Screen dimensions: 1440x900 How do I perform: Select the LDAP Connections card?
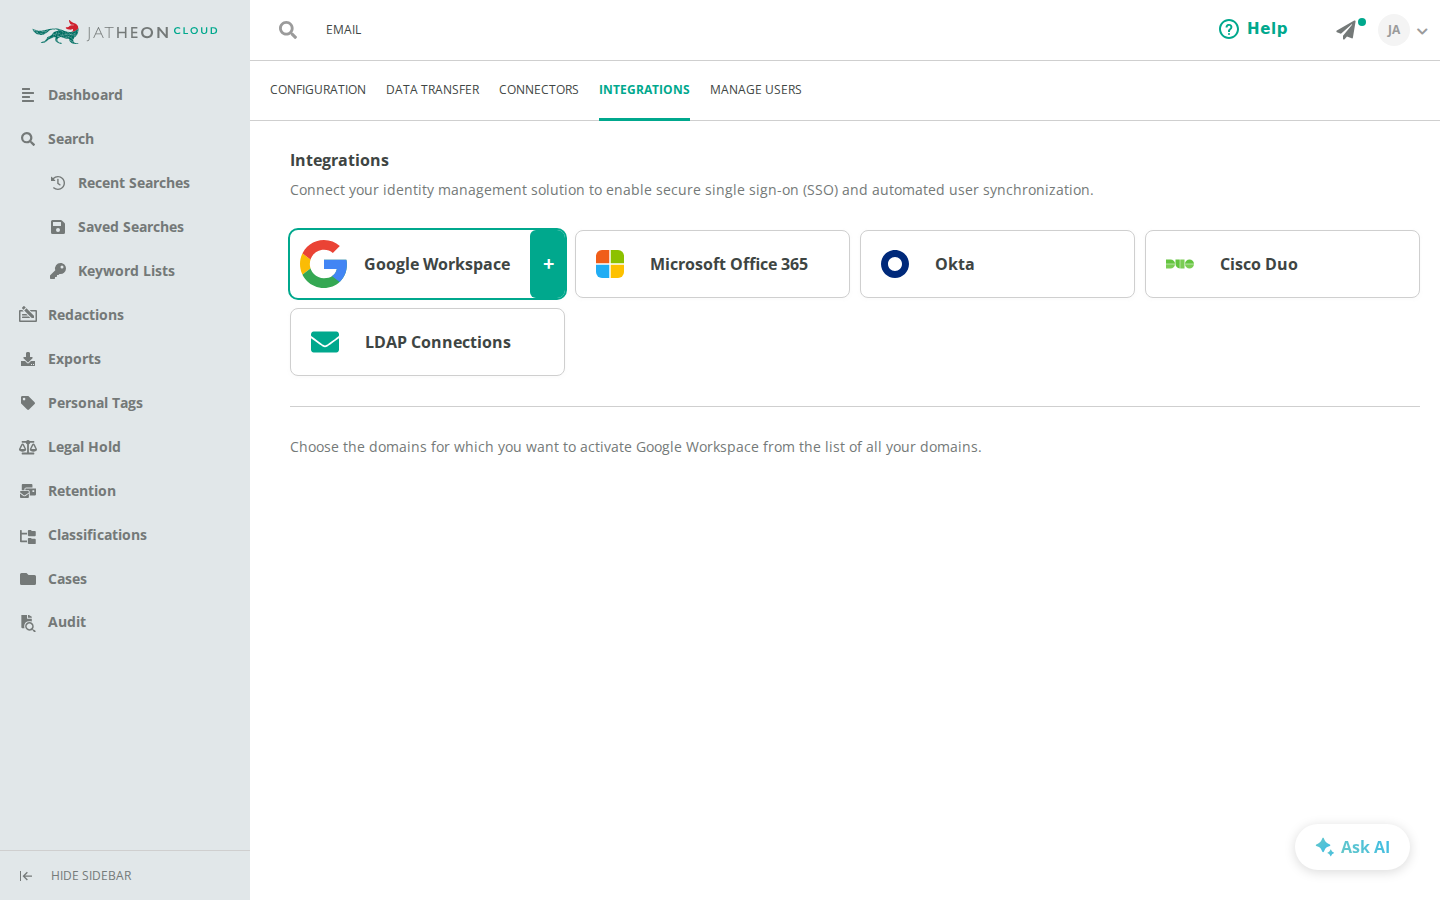pyautogui.click(x=427, y=342)
